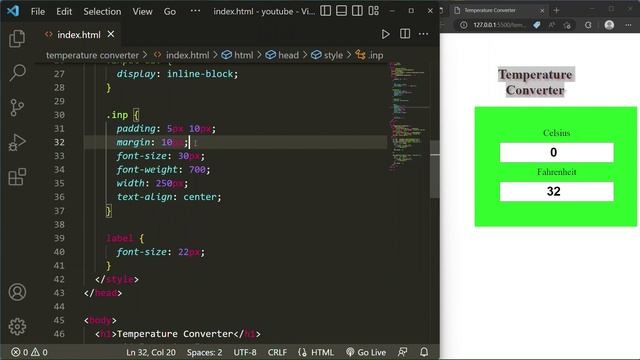Split the editor to the right
Screen dimensions: 640x360
click(405, 34)
